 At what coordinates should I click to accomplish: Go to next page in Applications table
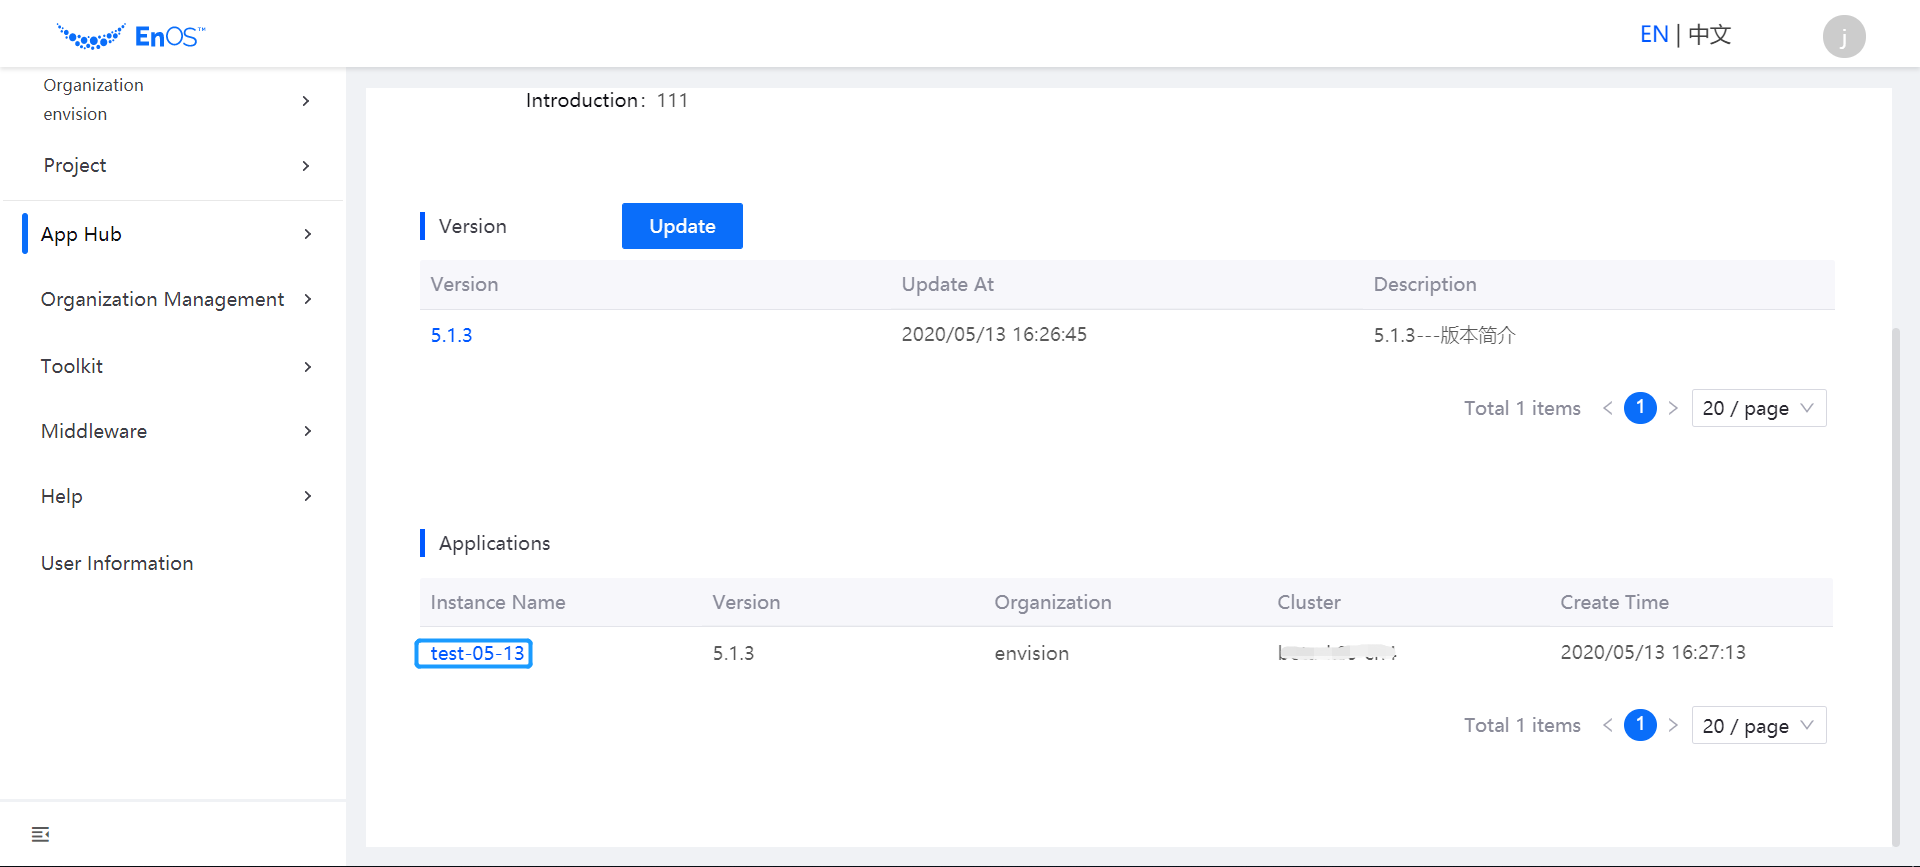point(1673,725)
